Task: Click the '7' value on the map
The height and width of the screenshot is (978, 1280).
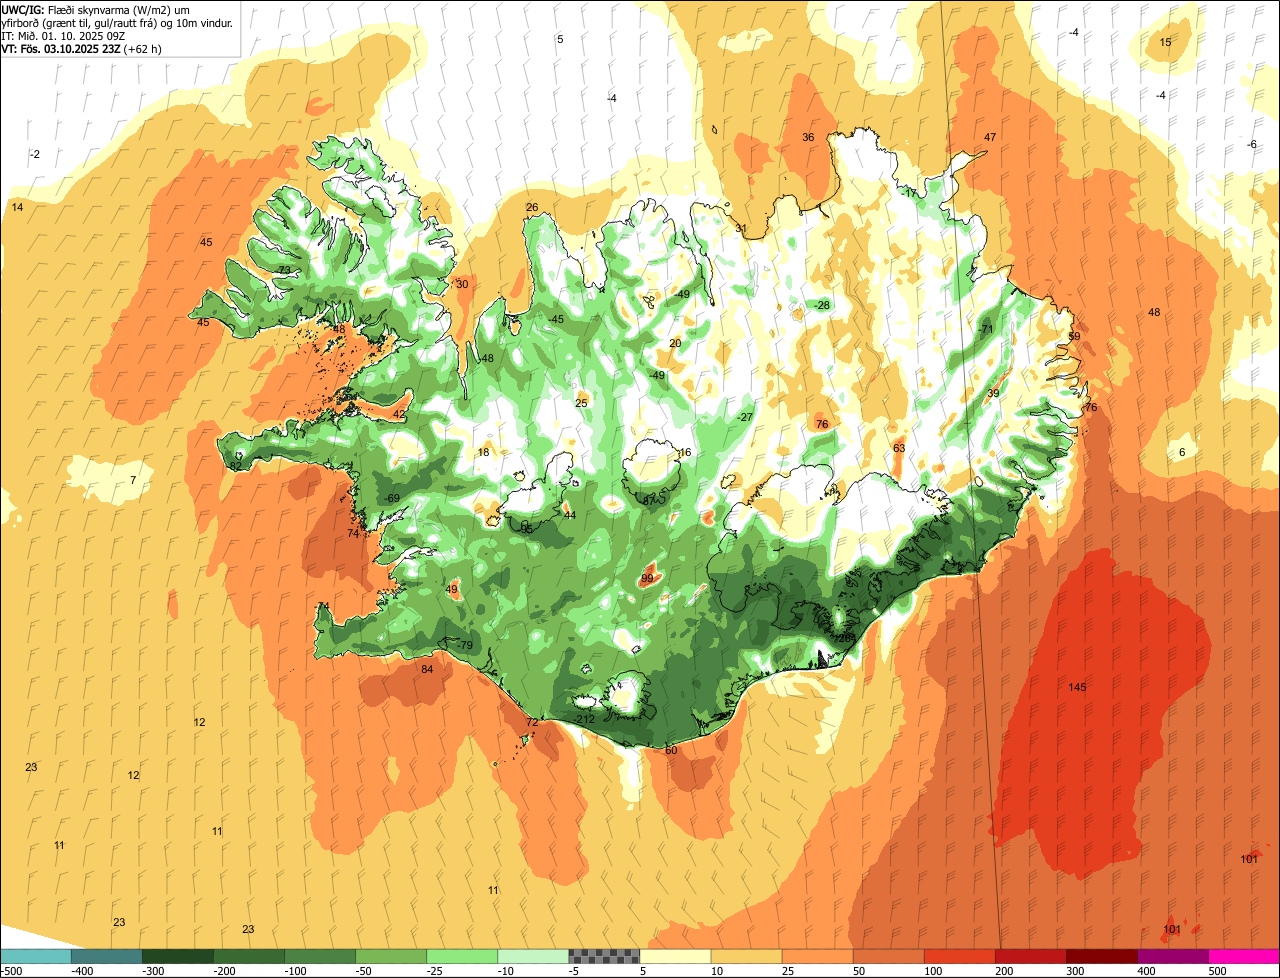Action: (x=133, y=480)
